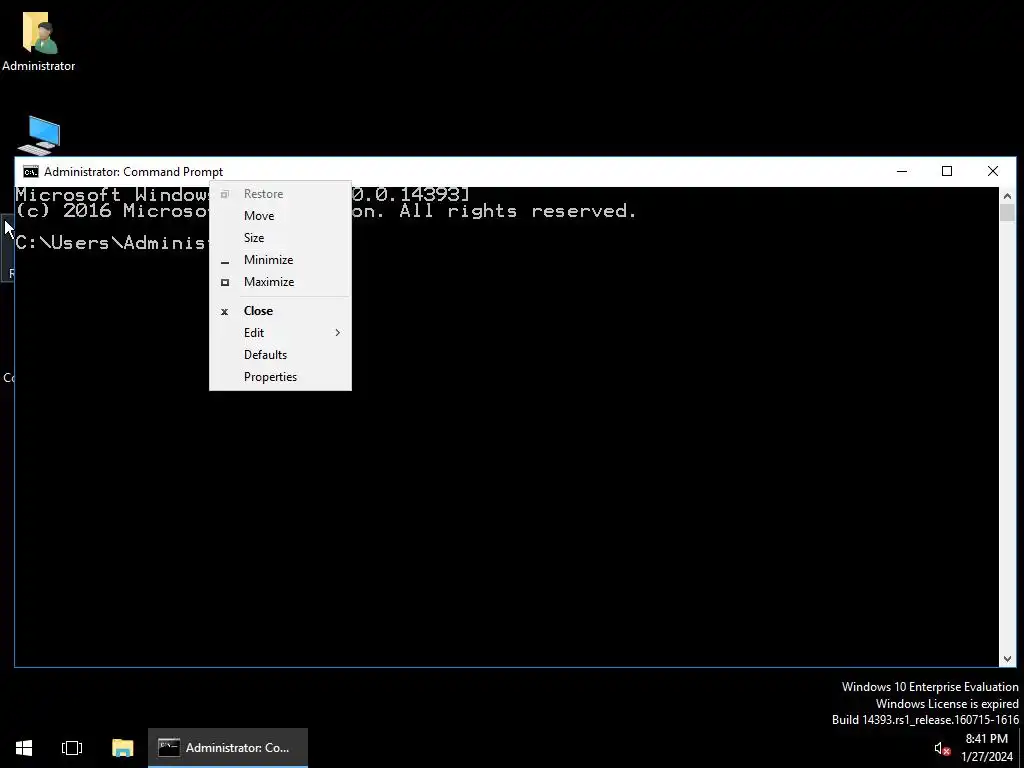Viewport: 1024px width, 768px height.
Task: Expand the Edit submenu arrow
Action: pyautogui.click(x=338, y=333)
